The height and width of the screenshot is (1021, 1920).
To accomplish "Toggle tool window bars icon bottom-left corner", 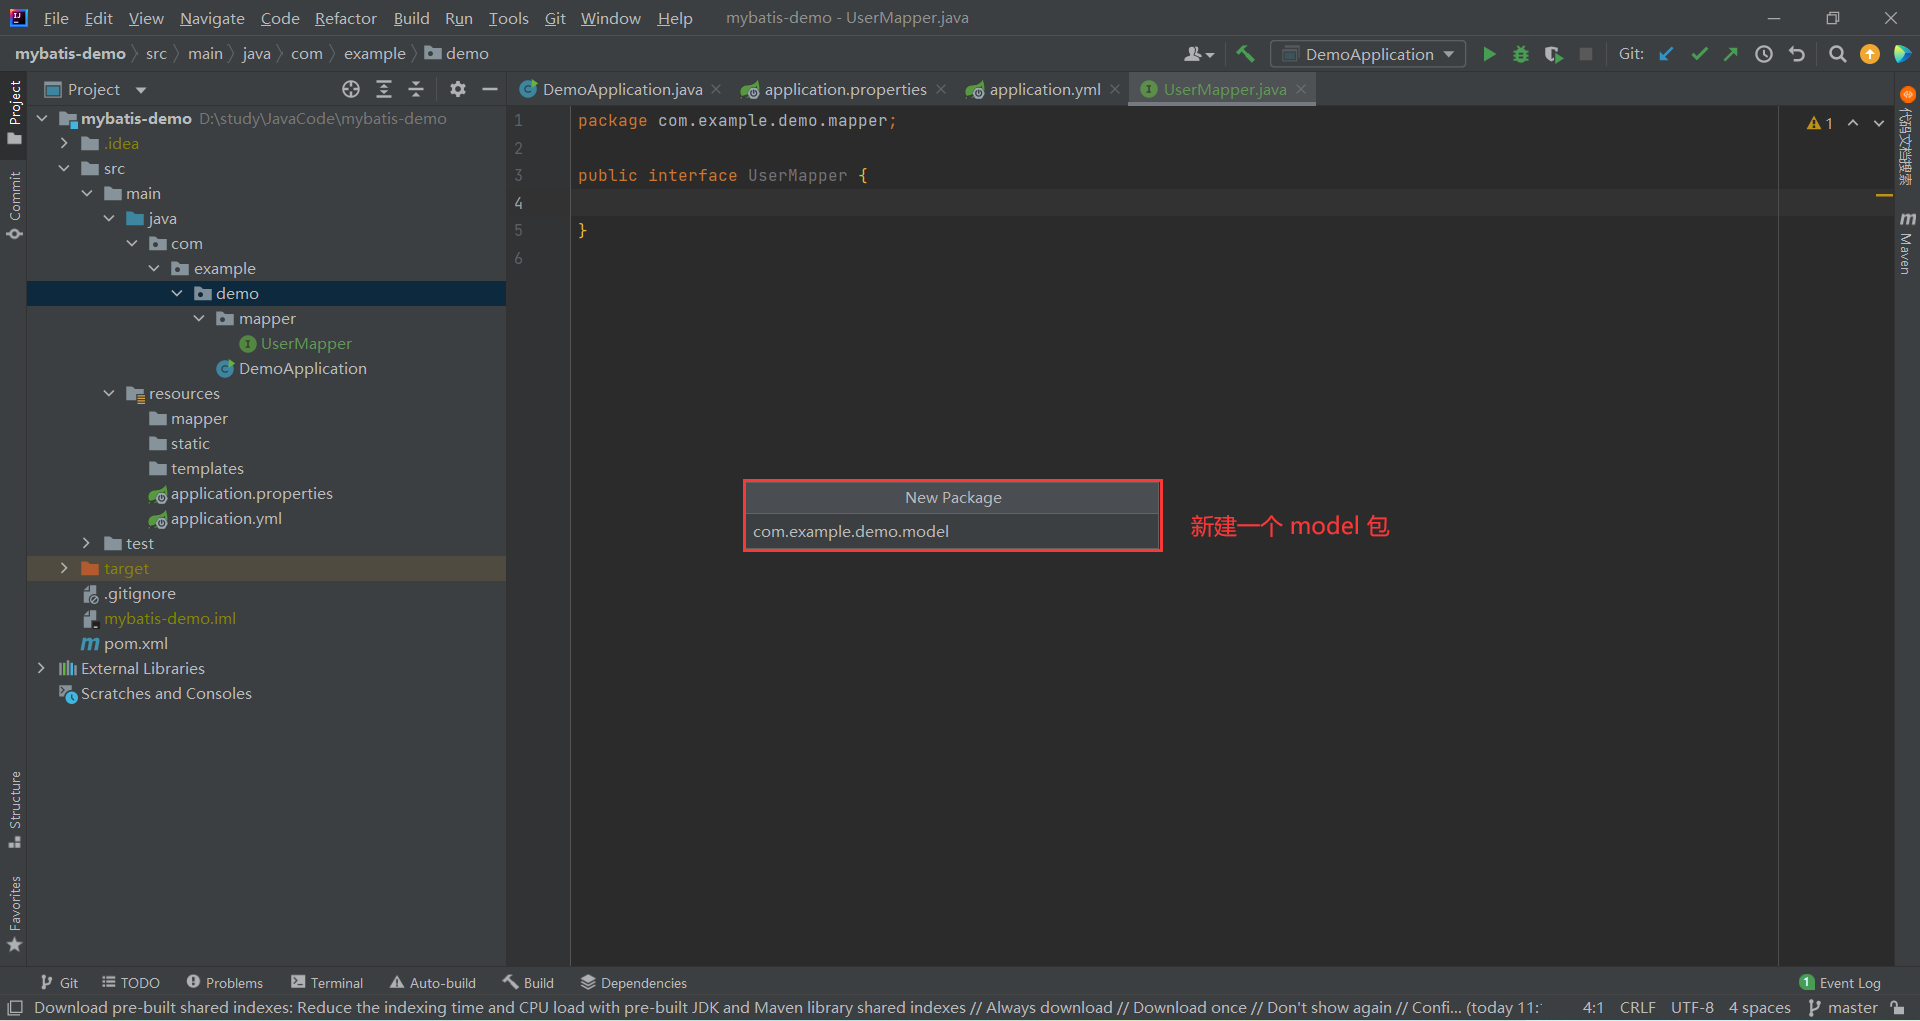I will tap(15, 1007).
